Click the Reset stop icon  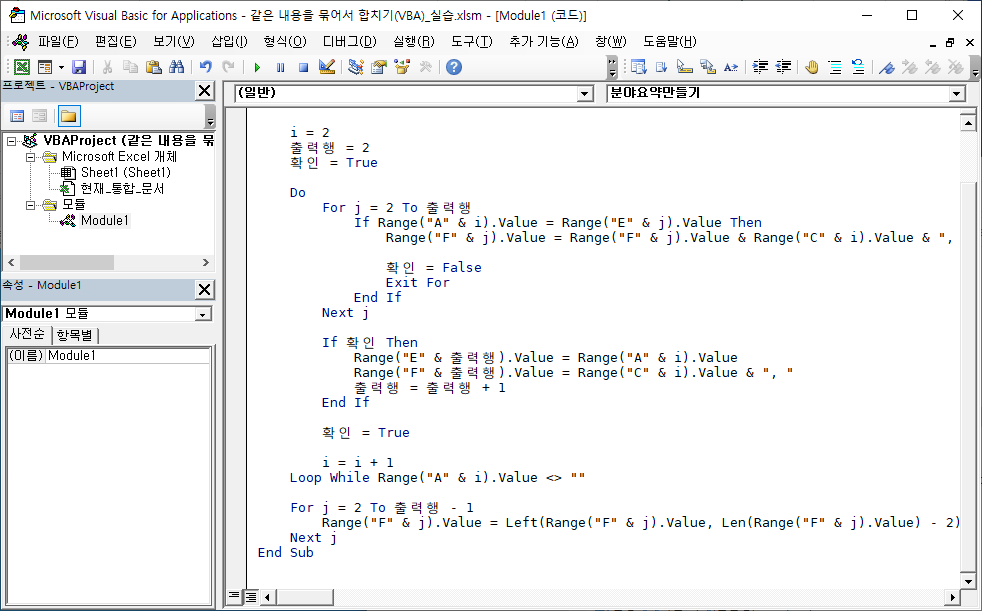pyautogui.click(x=304, y=67)
